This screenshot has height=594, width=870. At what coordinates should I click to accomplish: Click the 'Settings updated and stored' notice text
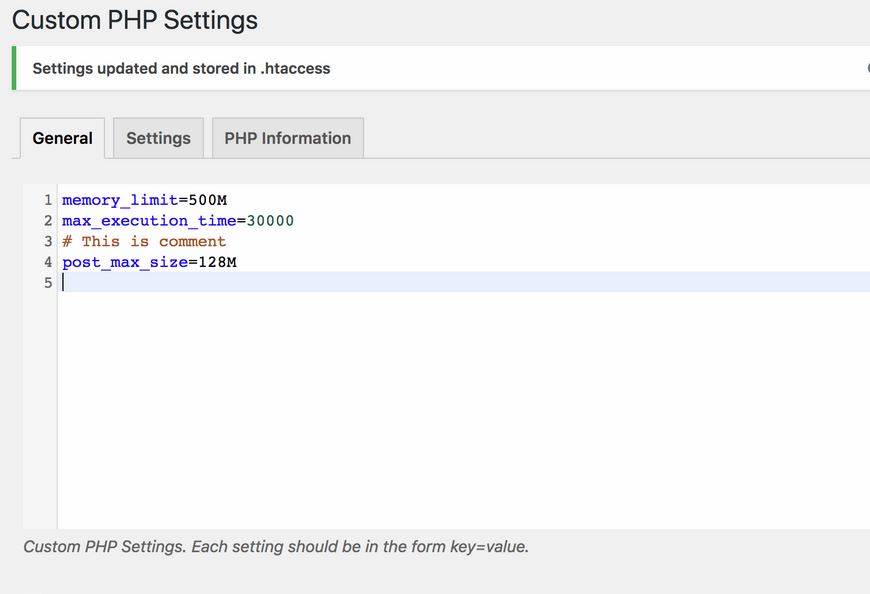click(181, 68)
